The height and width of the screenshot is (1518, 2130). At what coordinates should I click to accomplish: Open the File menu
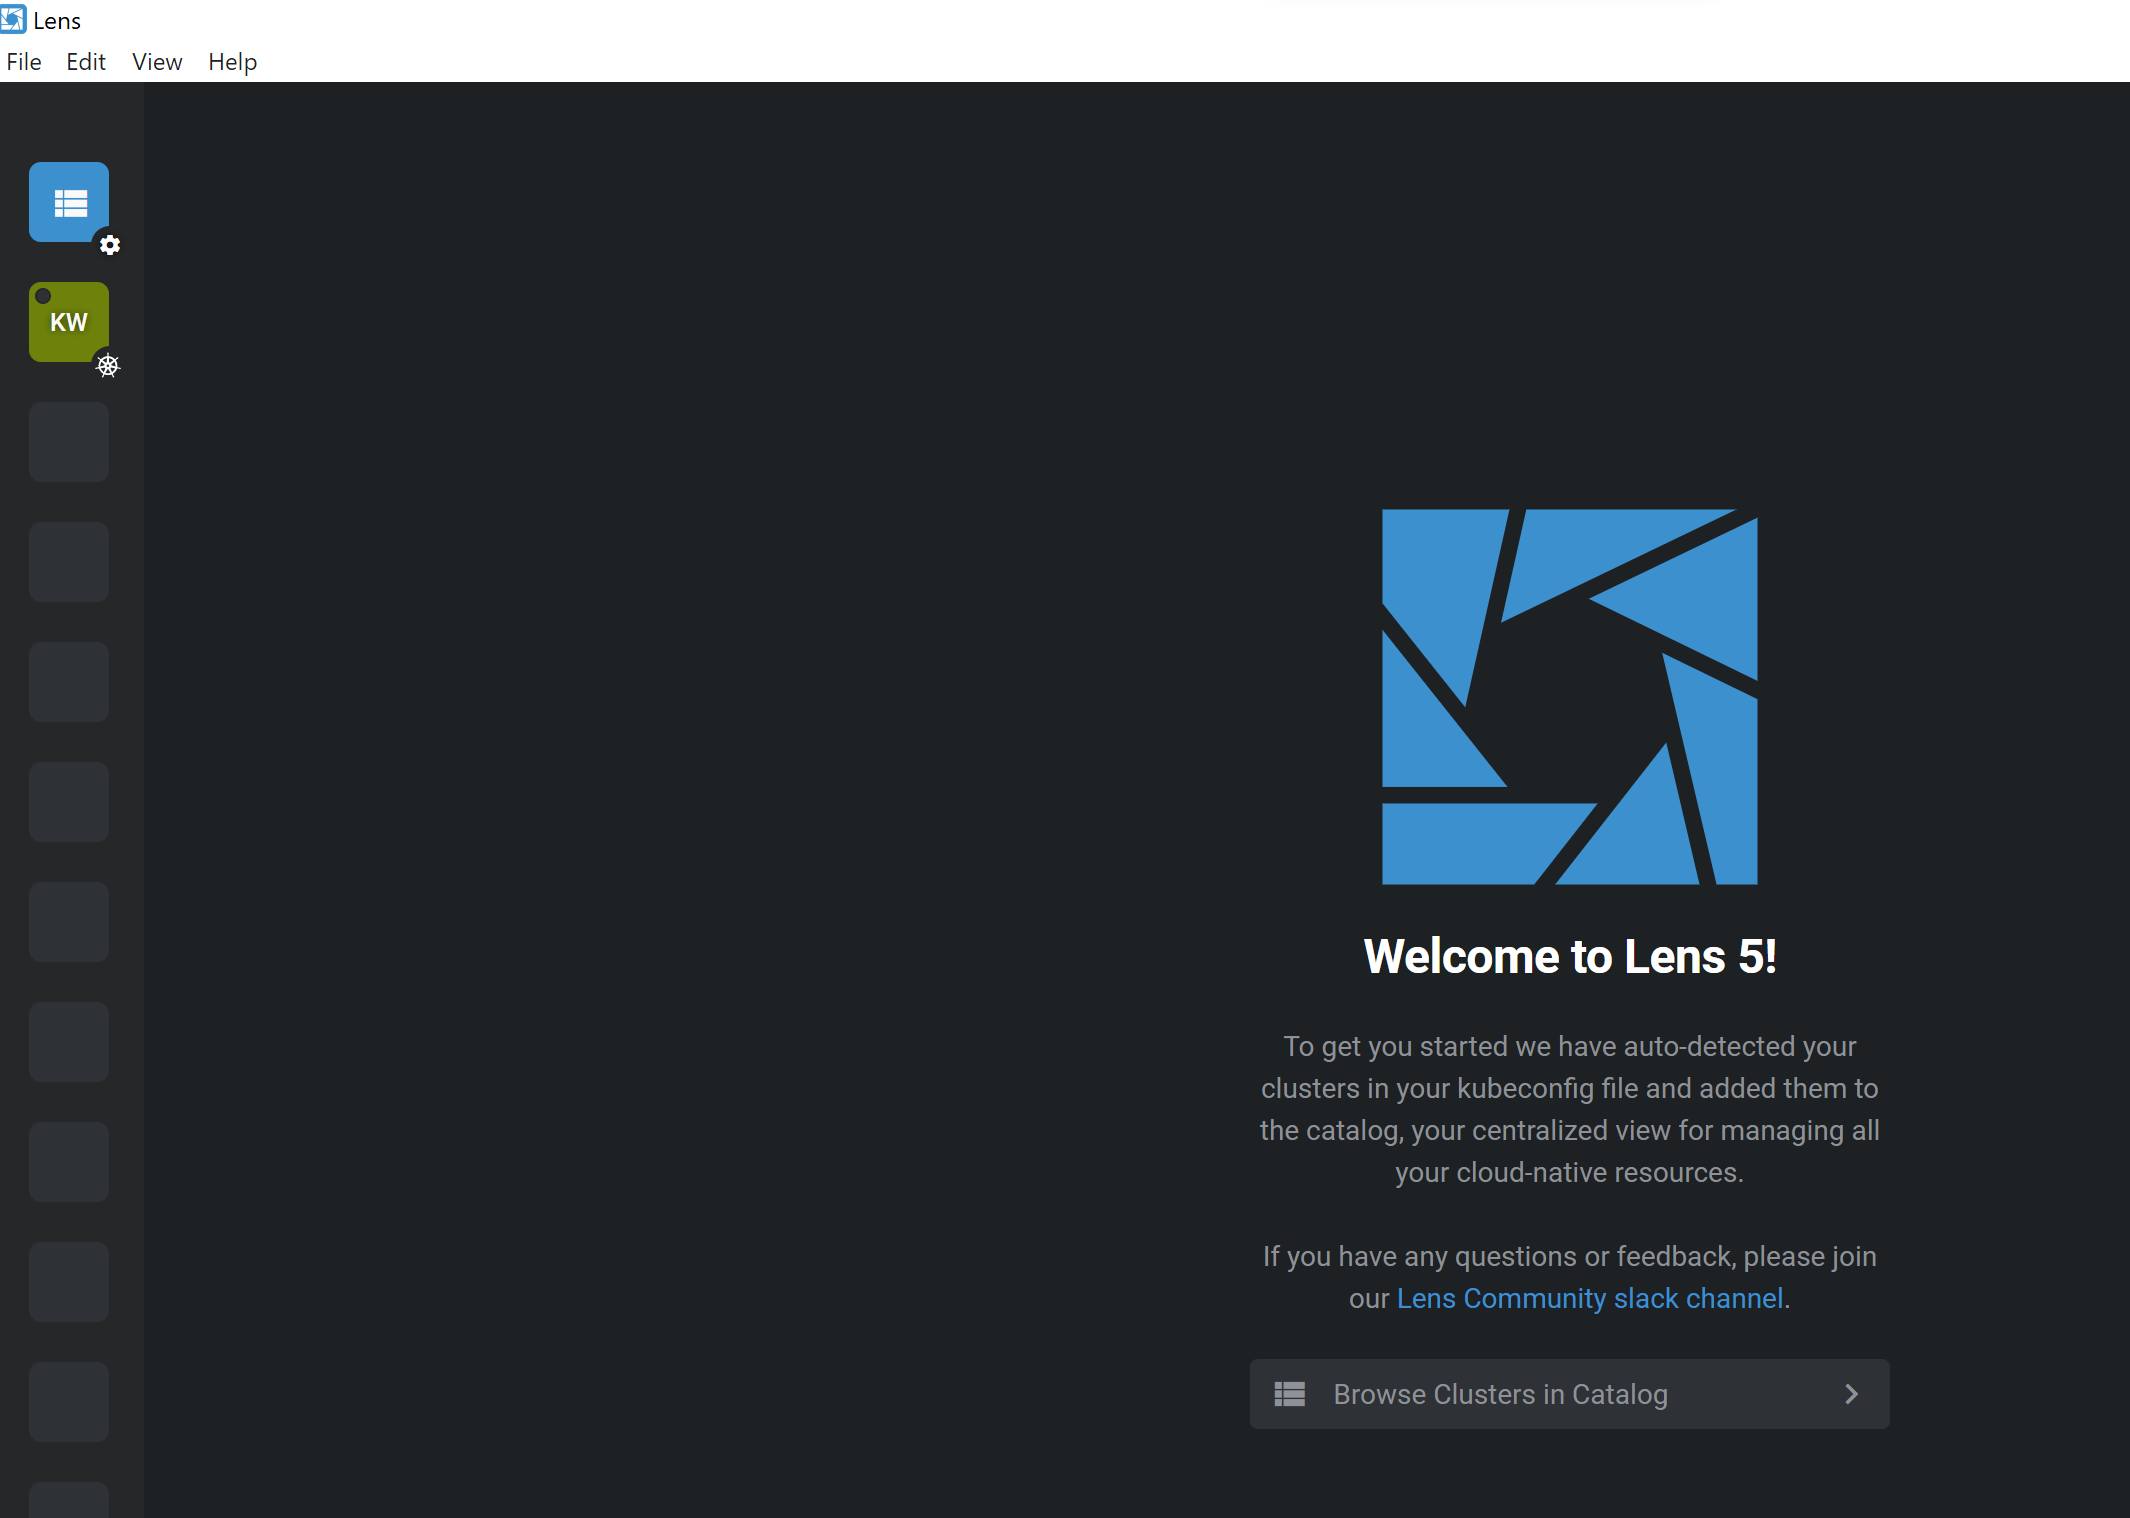24,62
